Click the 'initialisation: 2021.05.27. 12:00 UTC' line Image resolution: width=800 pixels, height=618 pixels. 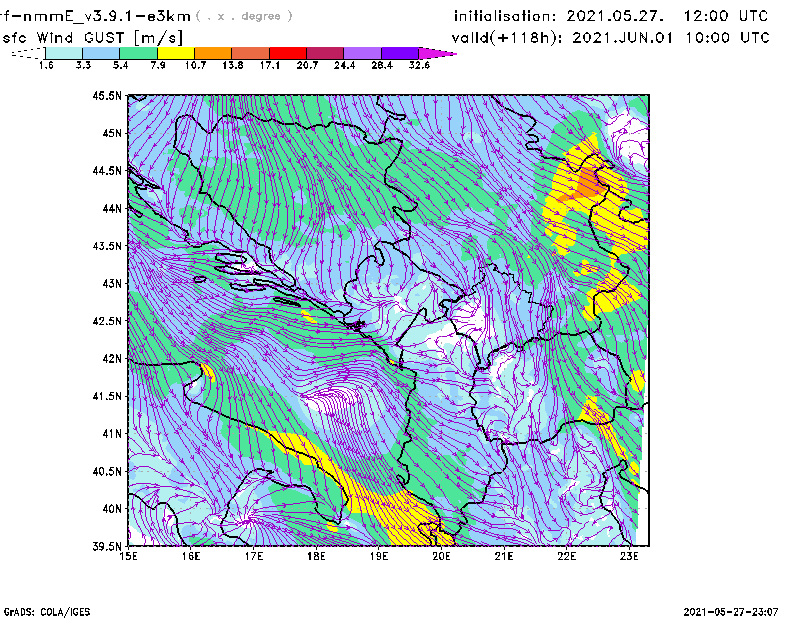coord(611,16)
